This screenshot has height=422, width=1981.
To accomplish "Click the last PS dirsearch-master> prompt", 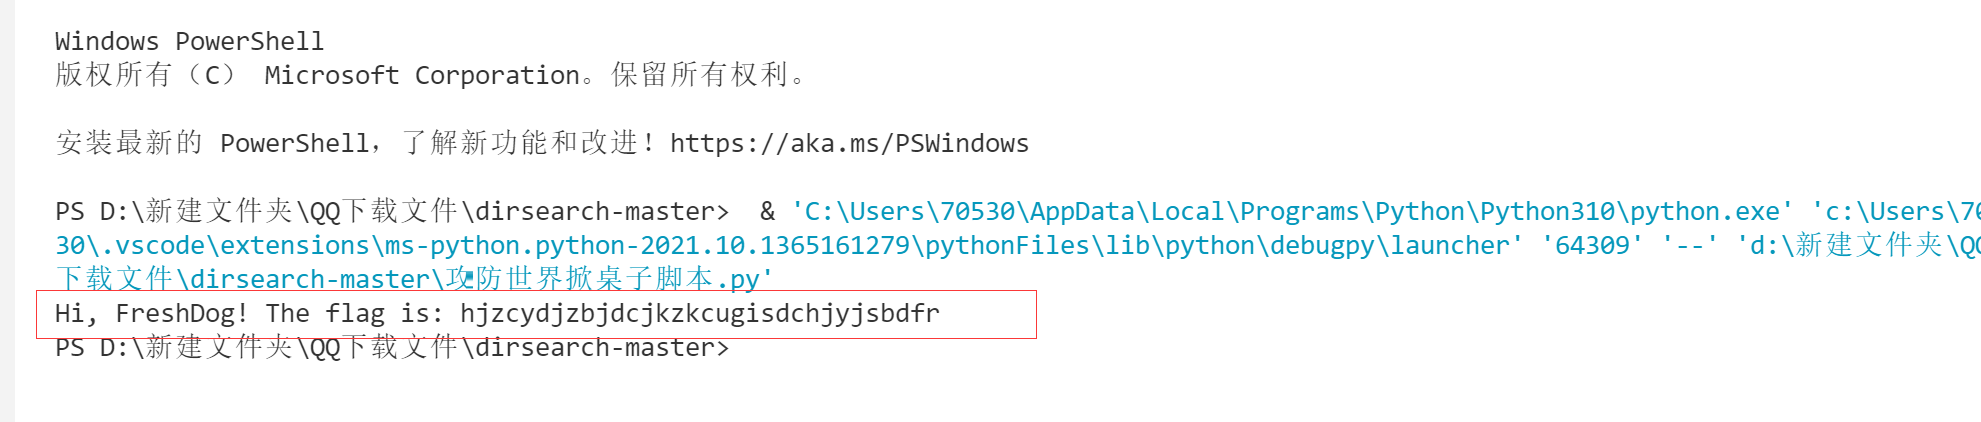I will [391, 348].
